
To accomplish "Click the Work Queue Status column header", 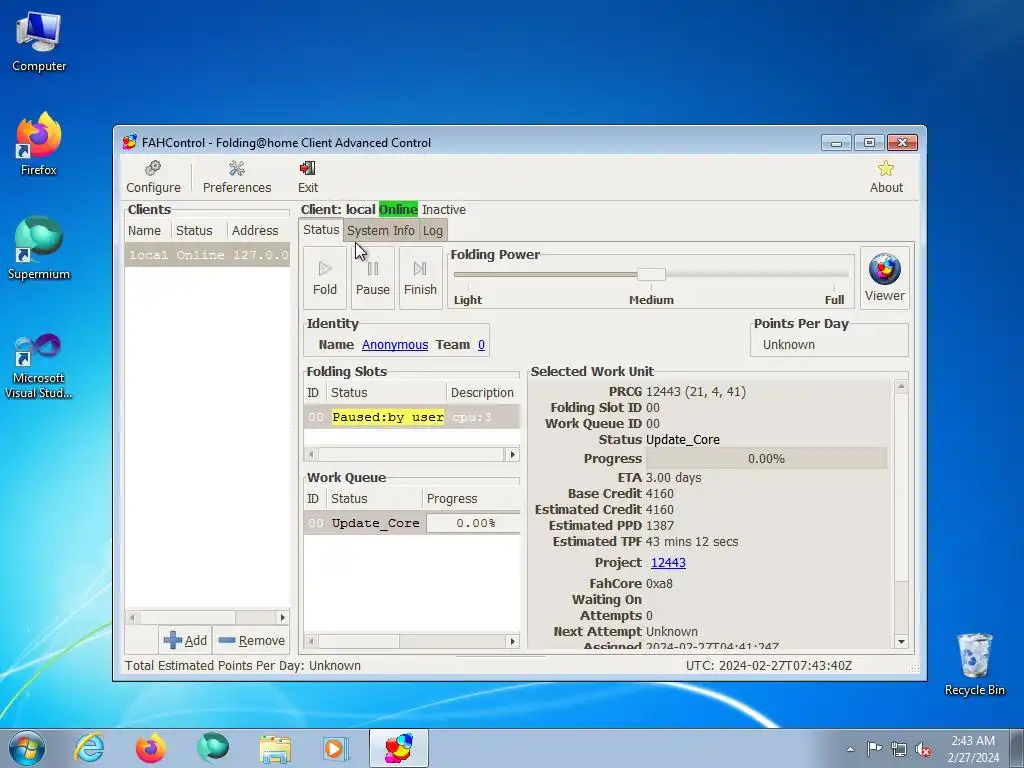I will click(x=374, y=498).
